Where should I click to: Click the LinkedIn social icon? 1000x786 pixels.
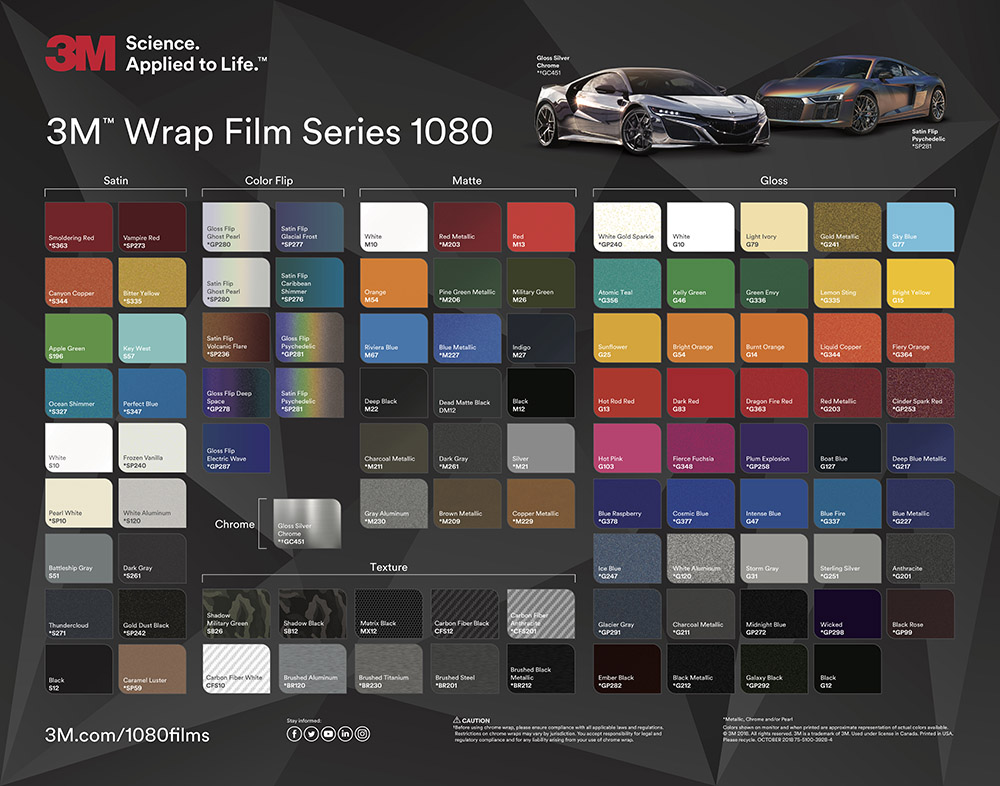[345, 734]
